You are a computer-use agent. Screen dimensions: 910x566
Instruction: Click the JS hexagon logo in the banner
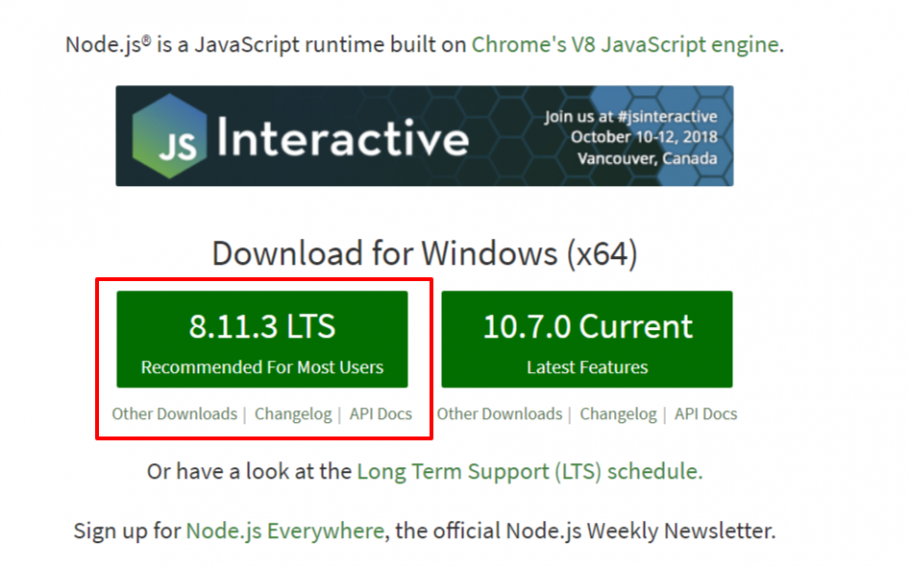coord(169,136)
